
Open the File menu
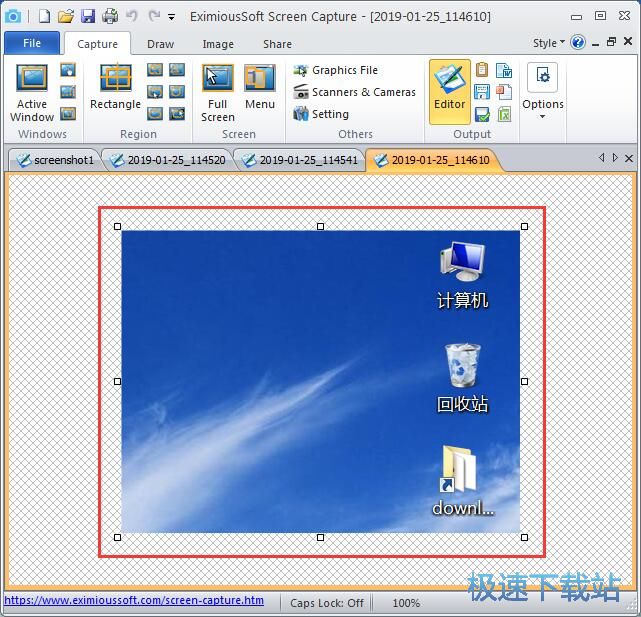coord(32,43)
